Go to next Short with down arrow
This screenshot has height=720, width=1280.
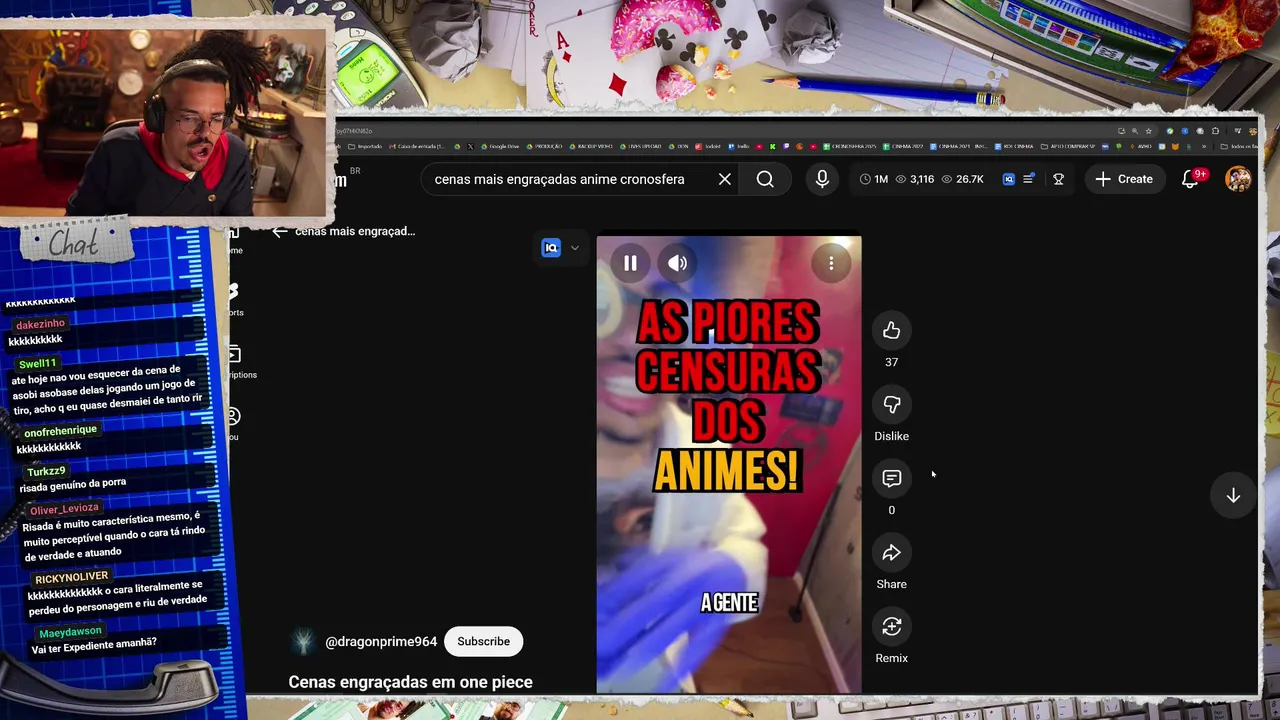click(1233, 496)
